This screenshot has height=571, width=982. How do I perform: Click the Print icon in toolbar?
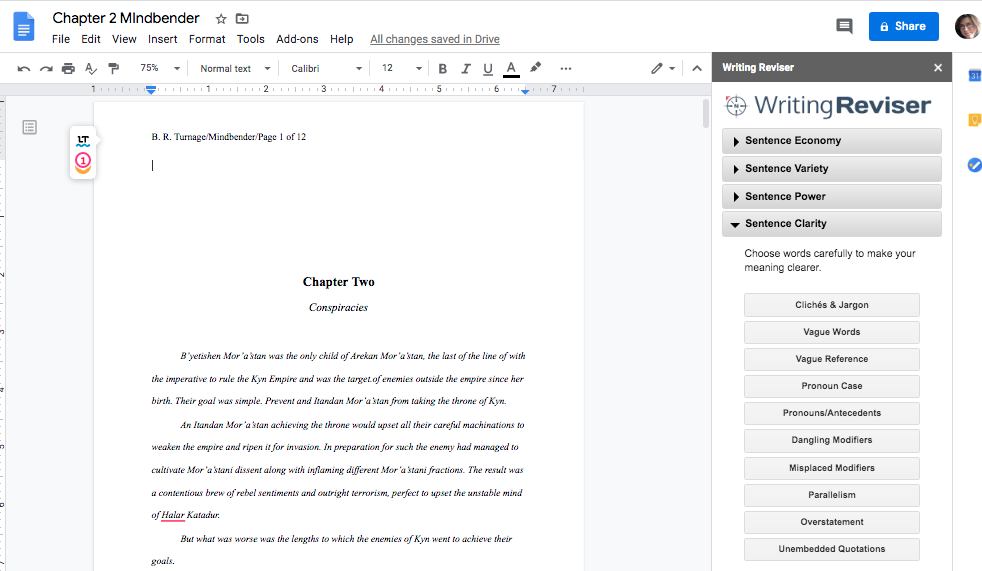click(x=68, y=69)
